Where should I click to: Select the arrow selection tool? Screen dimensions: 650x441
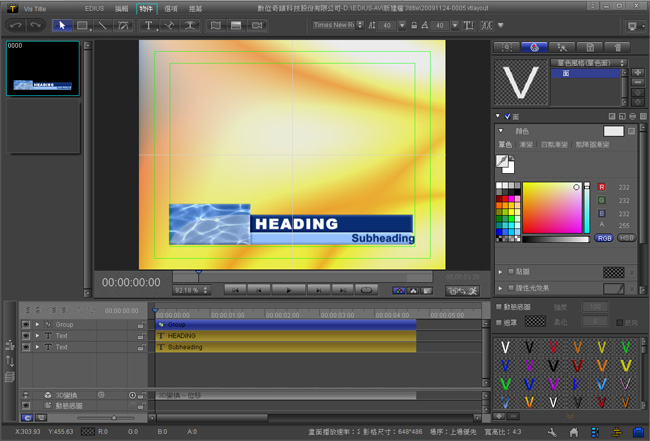click(x=62, y=25)
